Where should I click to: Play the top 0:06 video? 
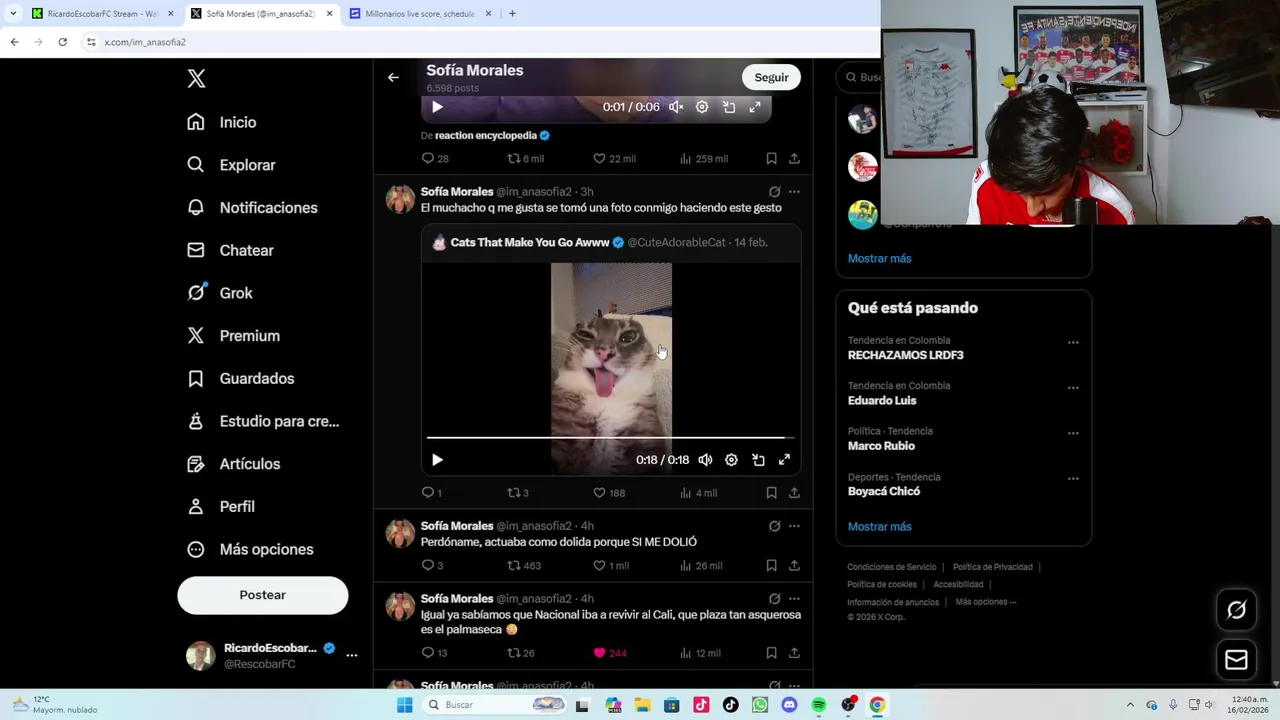[437, 107]
